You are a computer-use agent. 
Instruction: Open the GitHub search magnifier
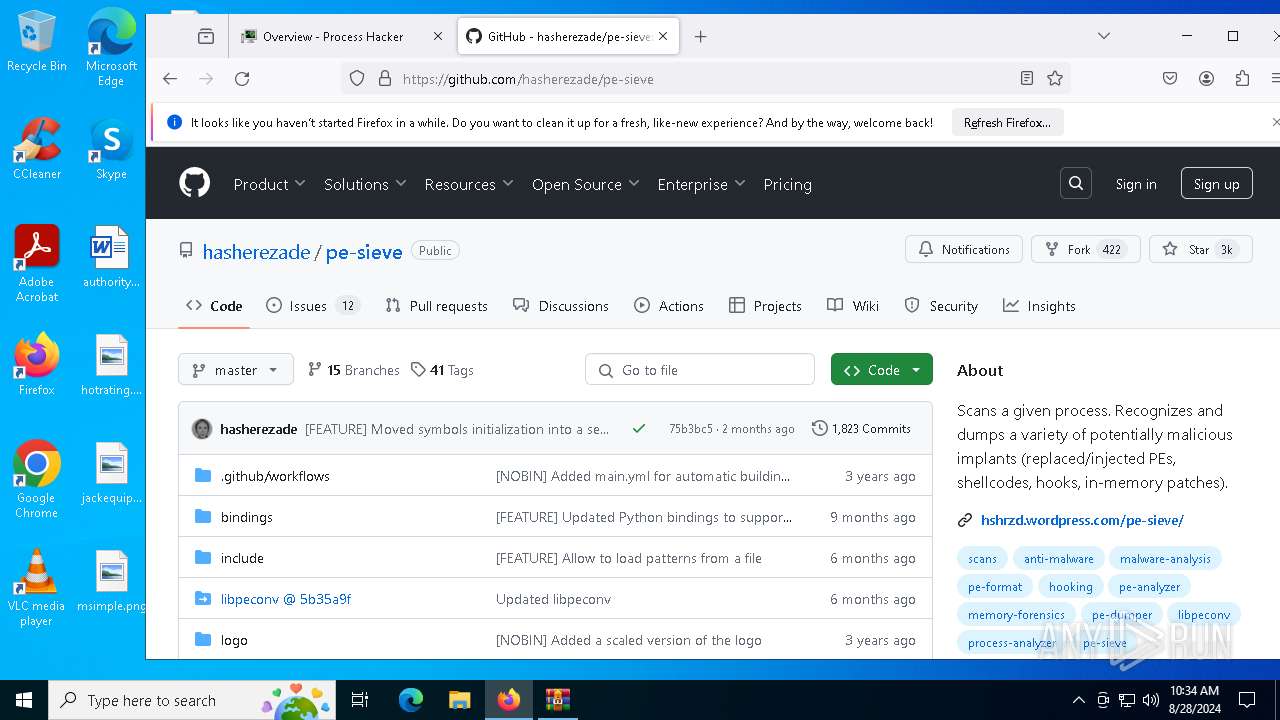pos(1076,183)
